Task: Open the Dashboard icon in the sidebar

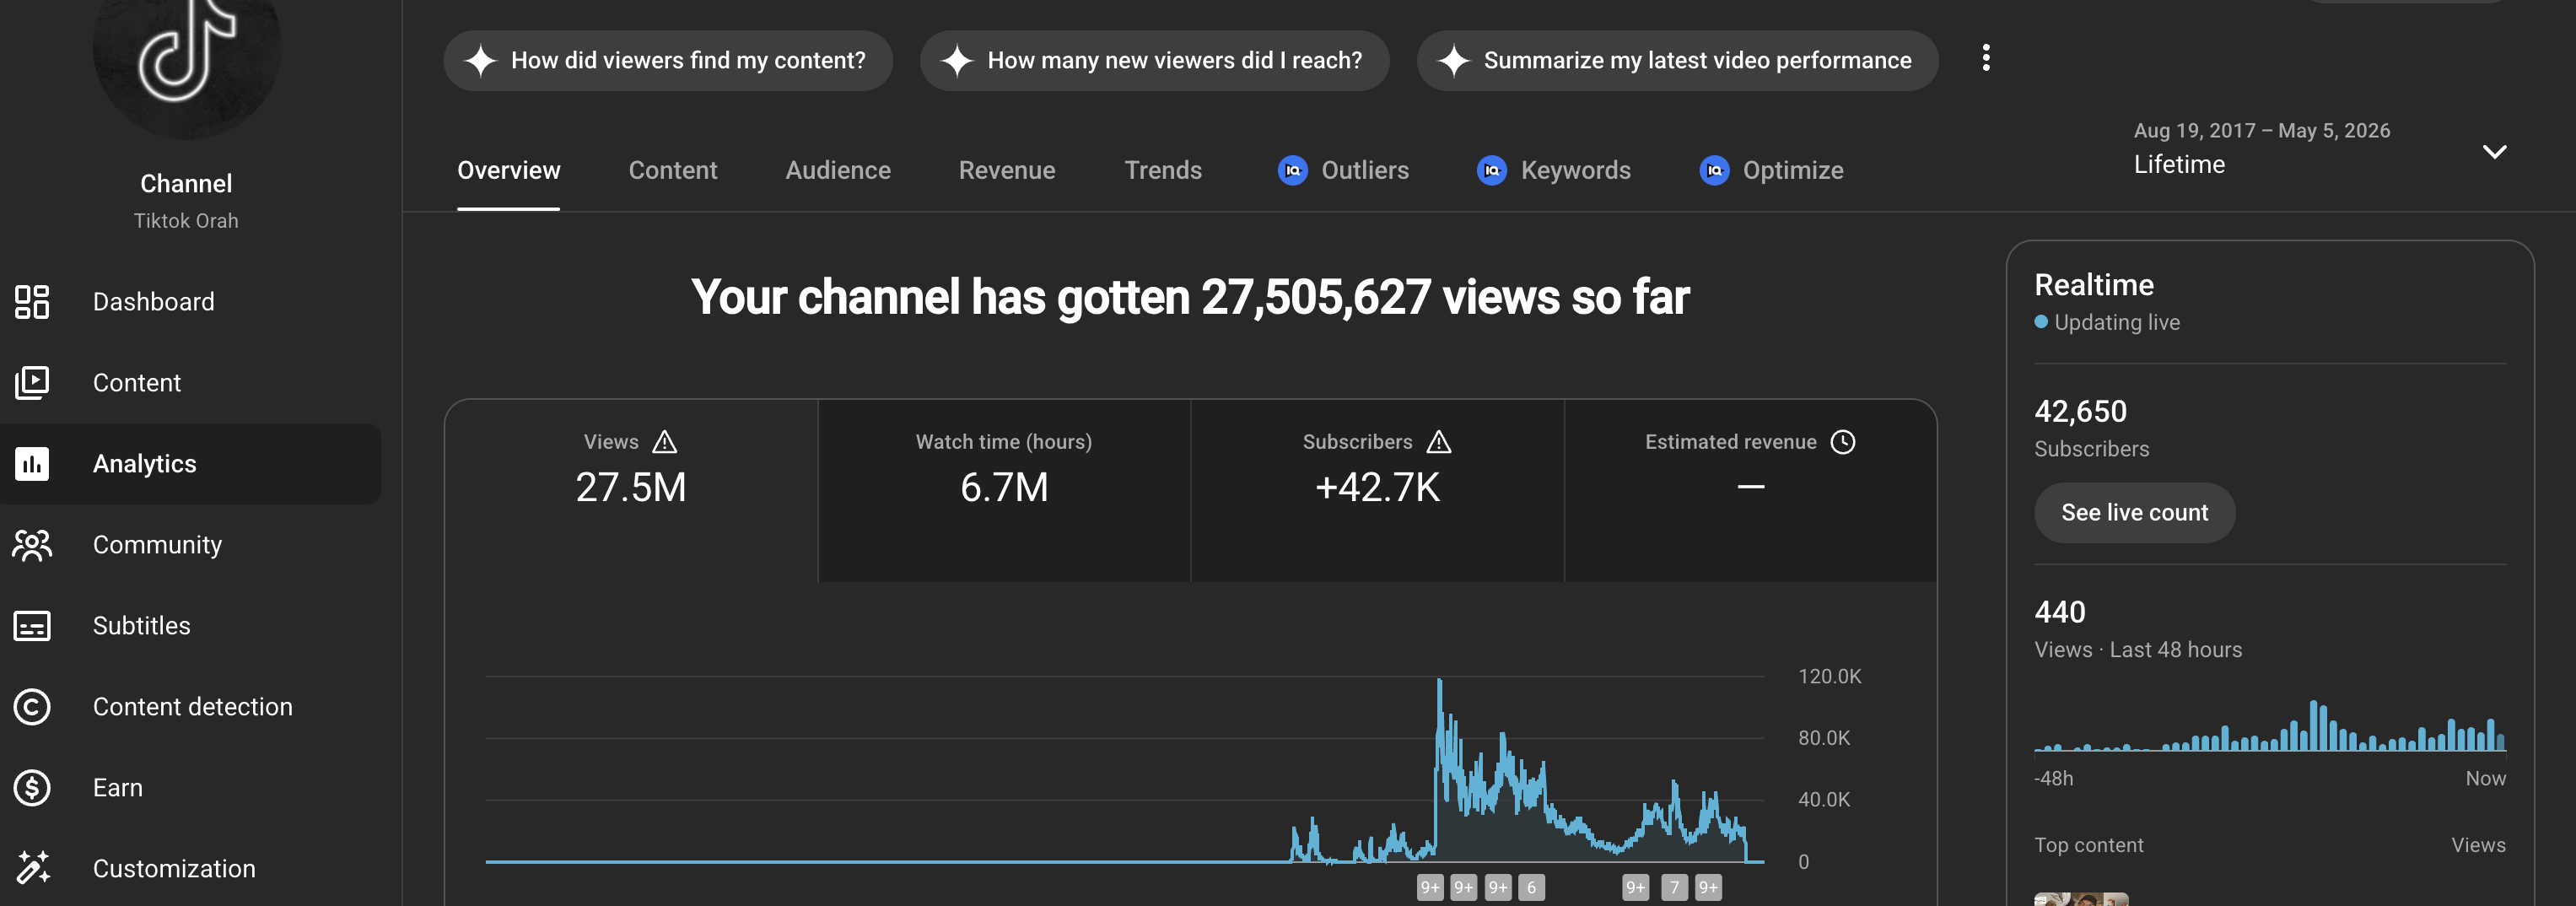Action: click(32, 302)
